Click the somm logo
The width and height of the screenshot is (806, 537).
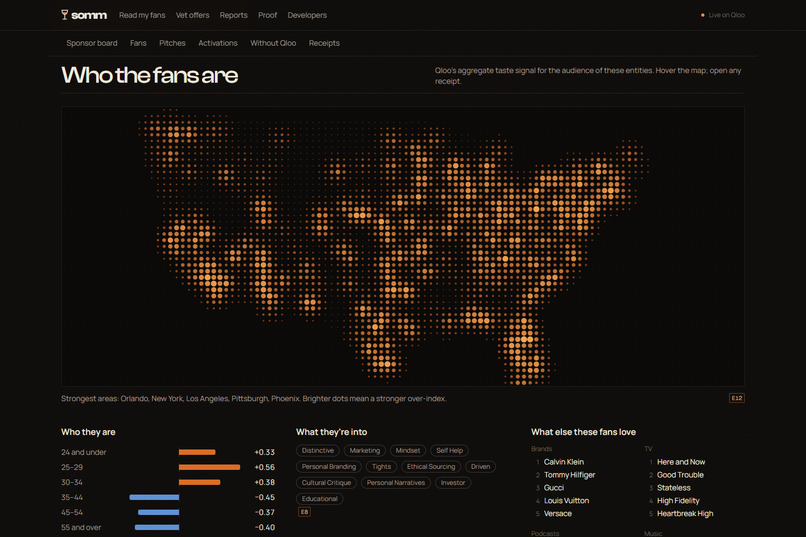click(x=84, y=15)
